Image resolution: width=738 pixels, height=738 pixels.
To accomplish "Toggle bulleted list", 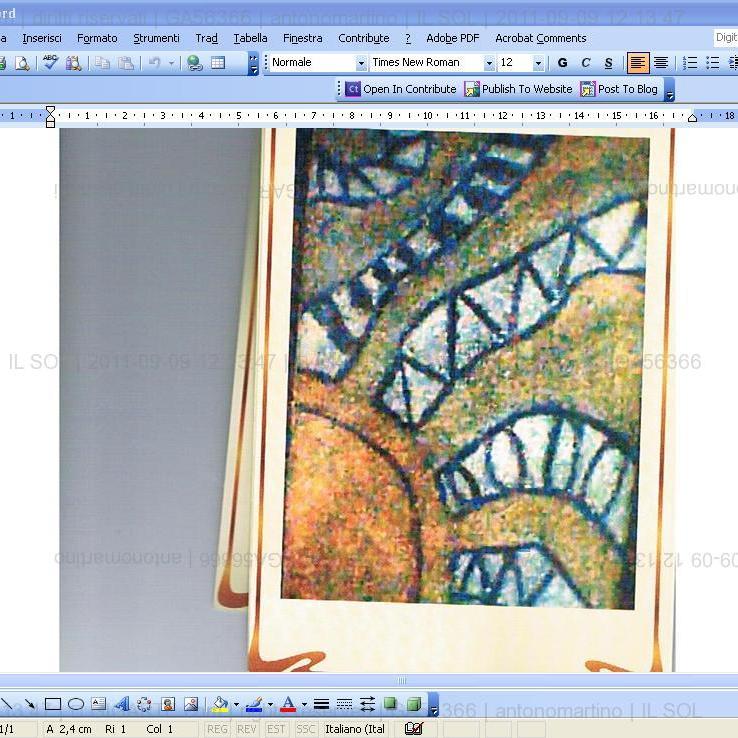I will [713, 63].
